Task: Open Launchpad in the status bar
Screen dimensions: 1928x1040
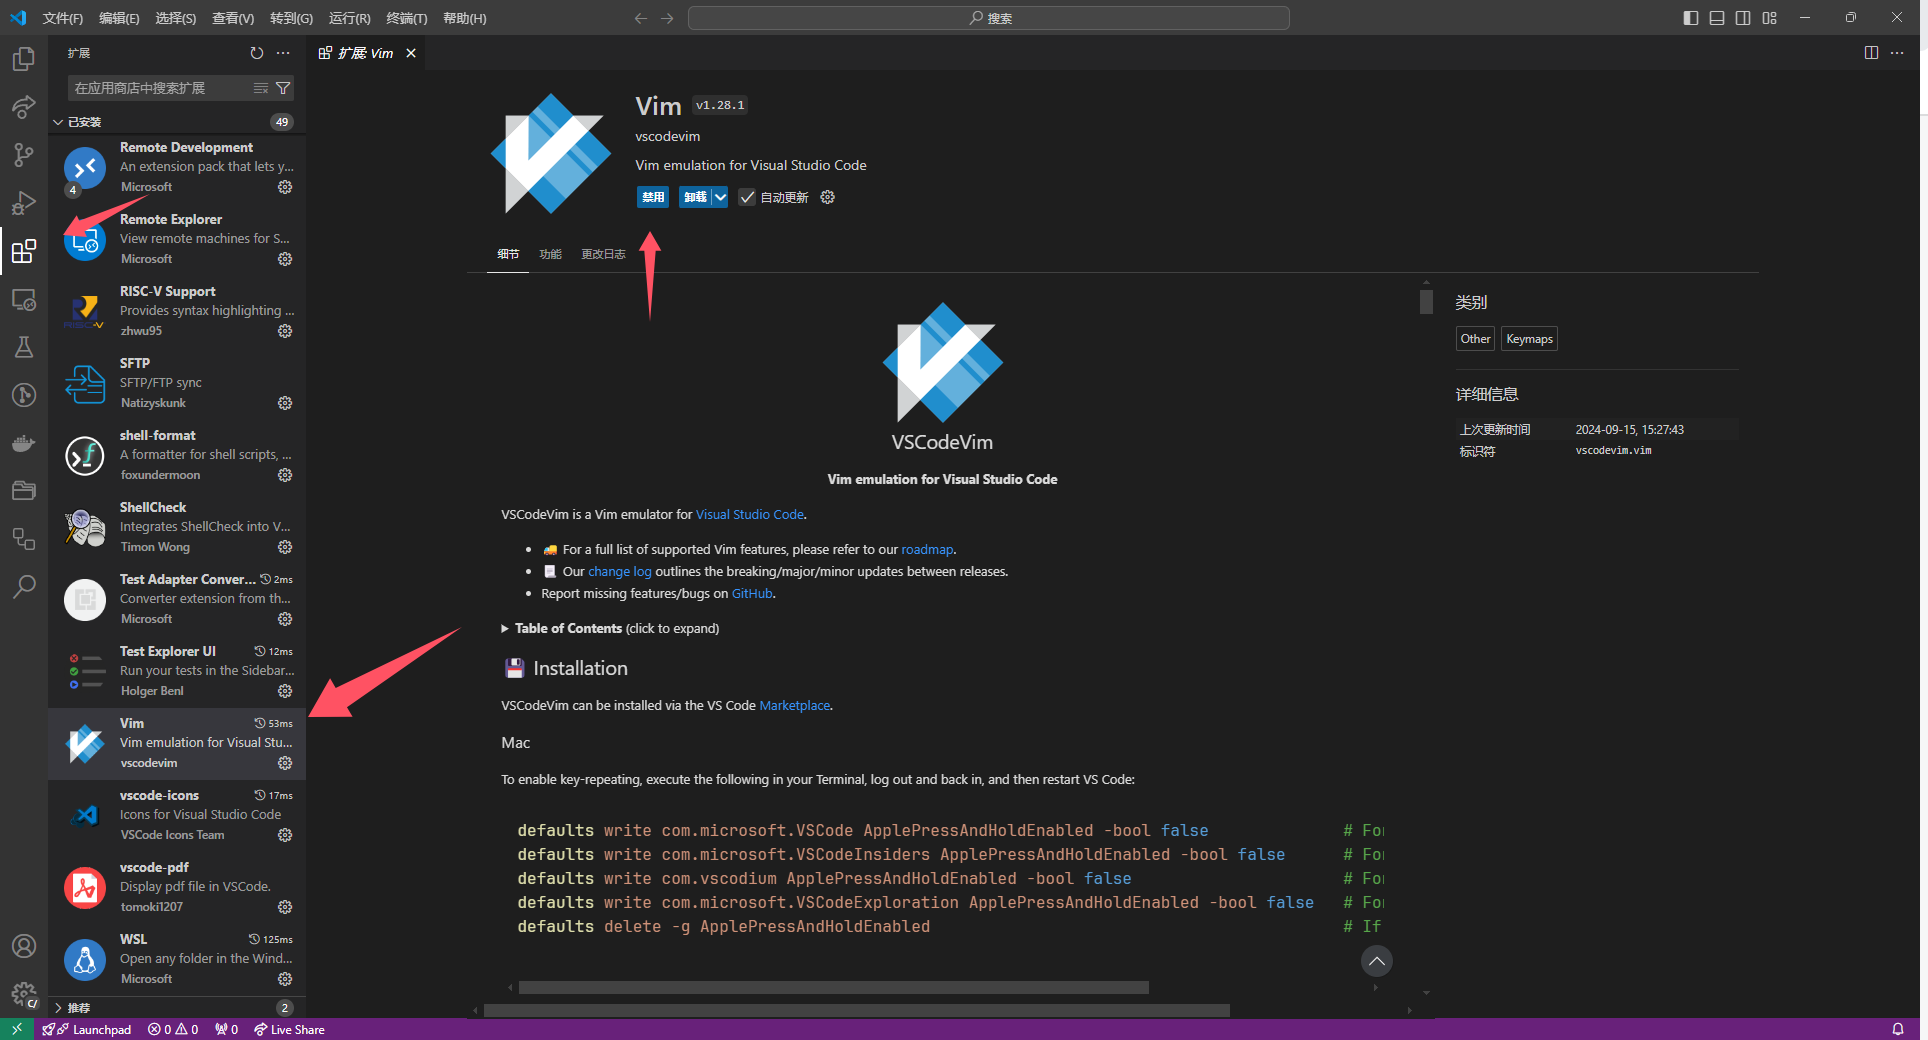Action: (x=87, y=1029)
